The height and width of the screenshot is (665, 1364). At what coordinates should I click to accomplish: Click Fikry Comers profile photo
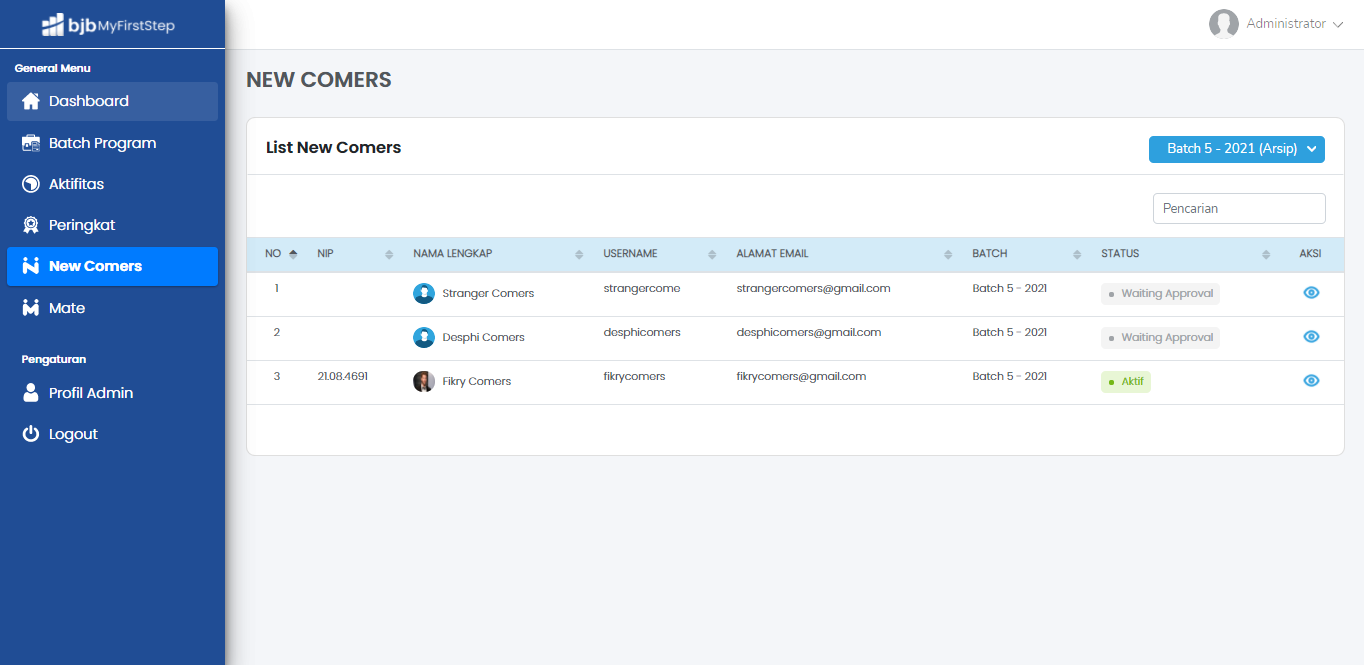pyautogui.click(x=424, y=381)
